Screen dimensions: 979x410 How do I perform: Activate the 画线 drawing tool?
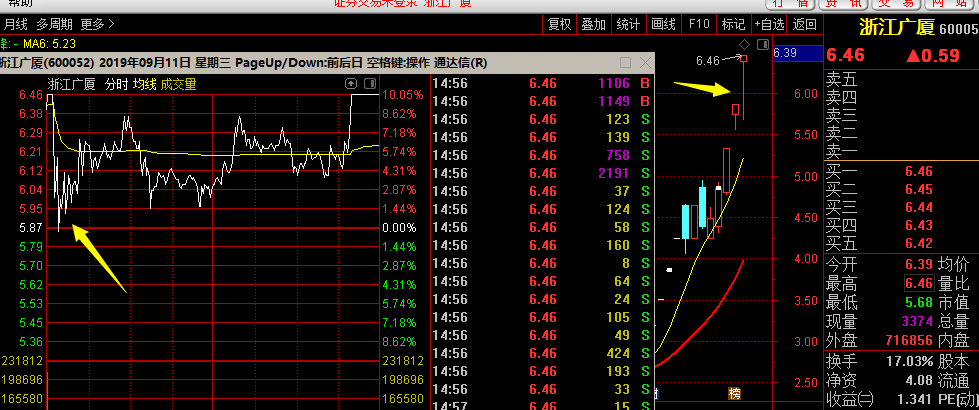pyautogui.click(x=664, y=24)
